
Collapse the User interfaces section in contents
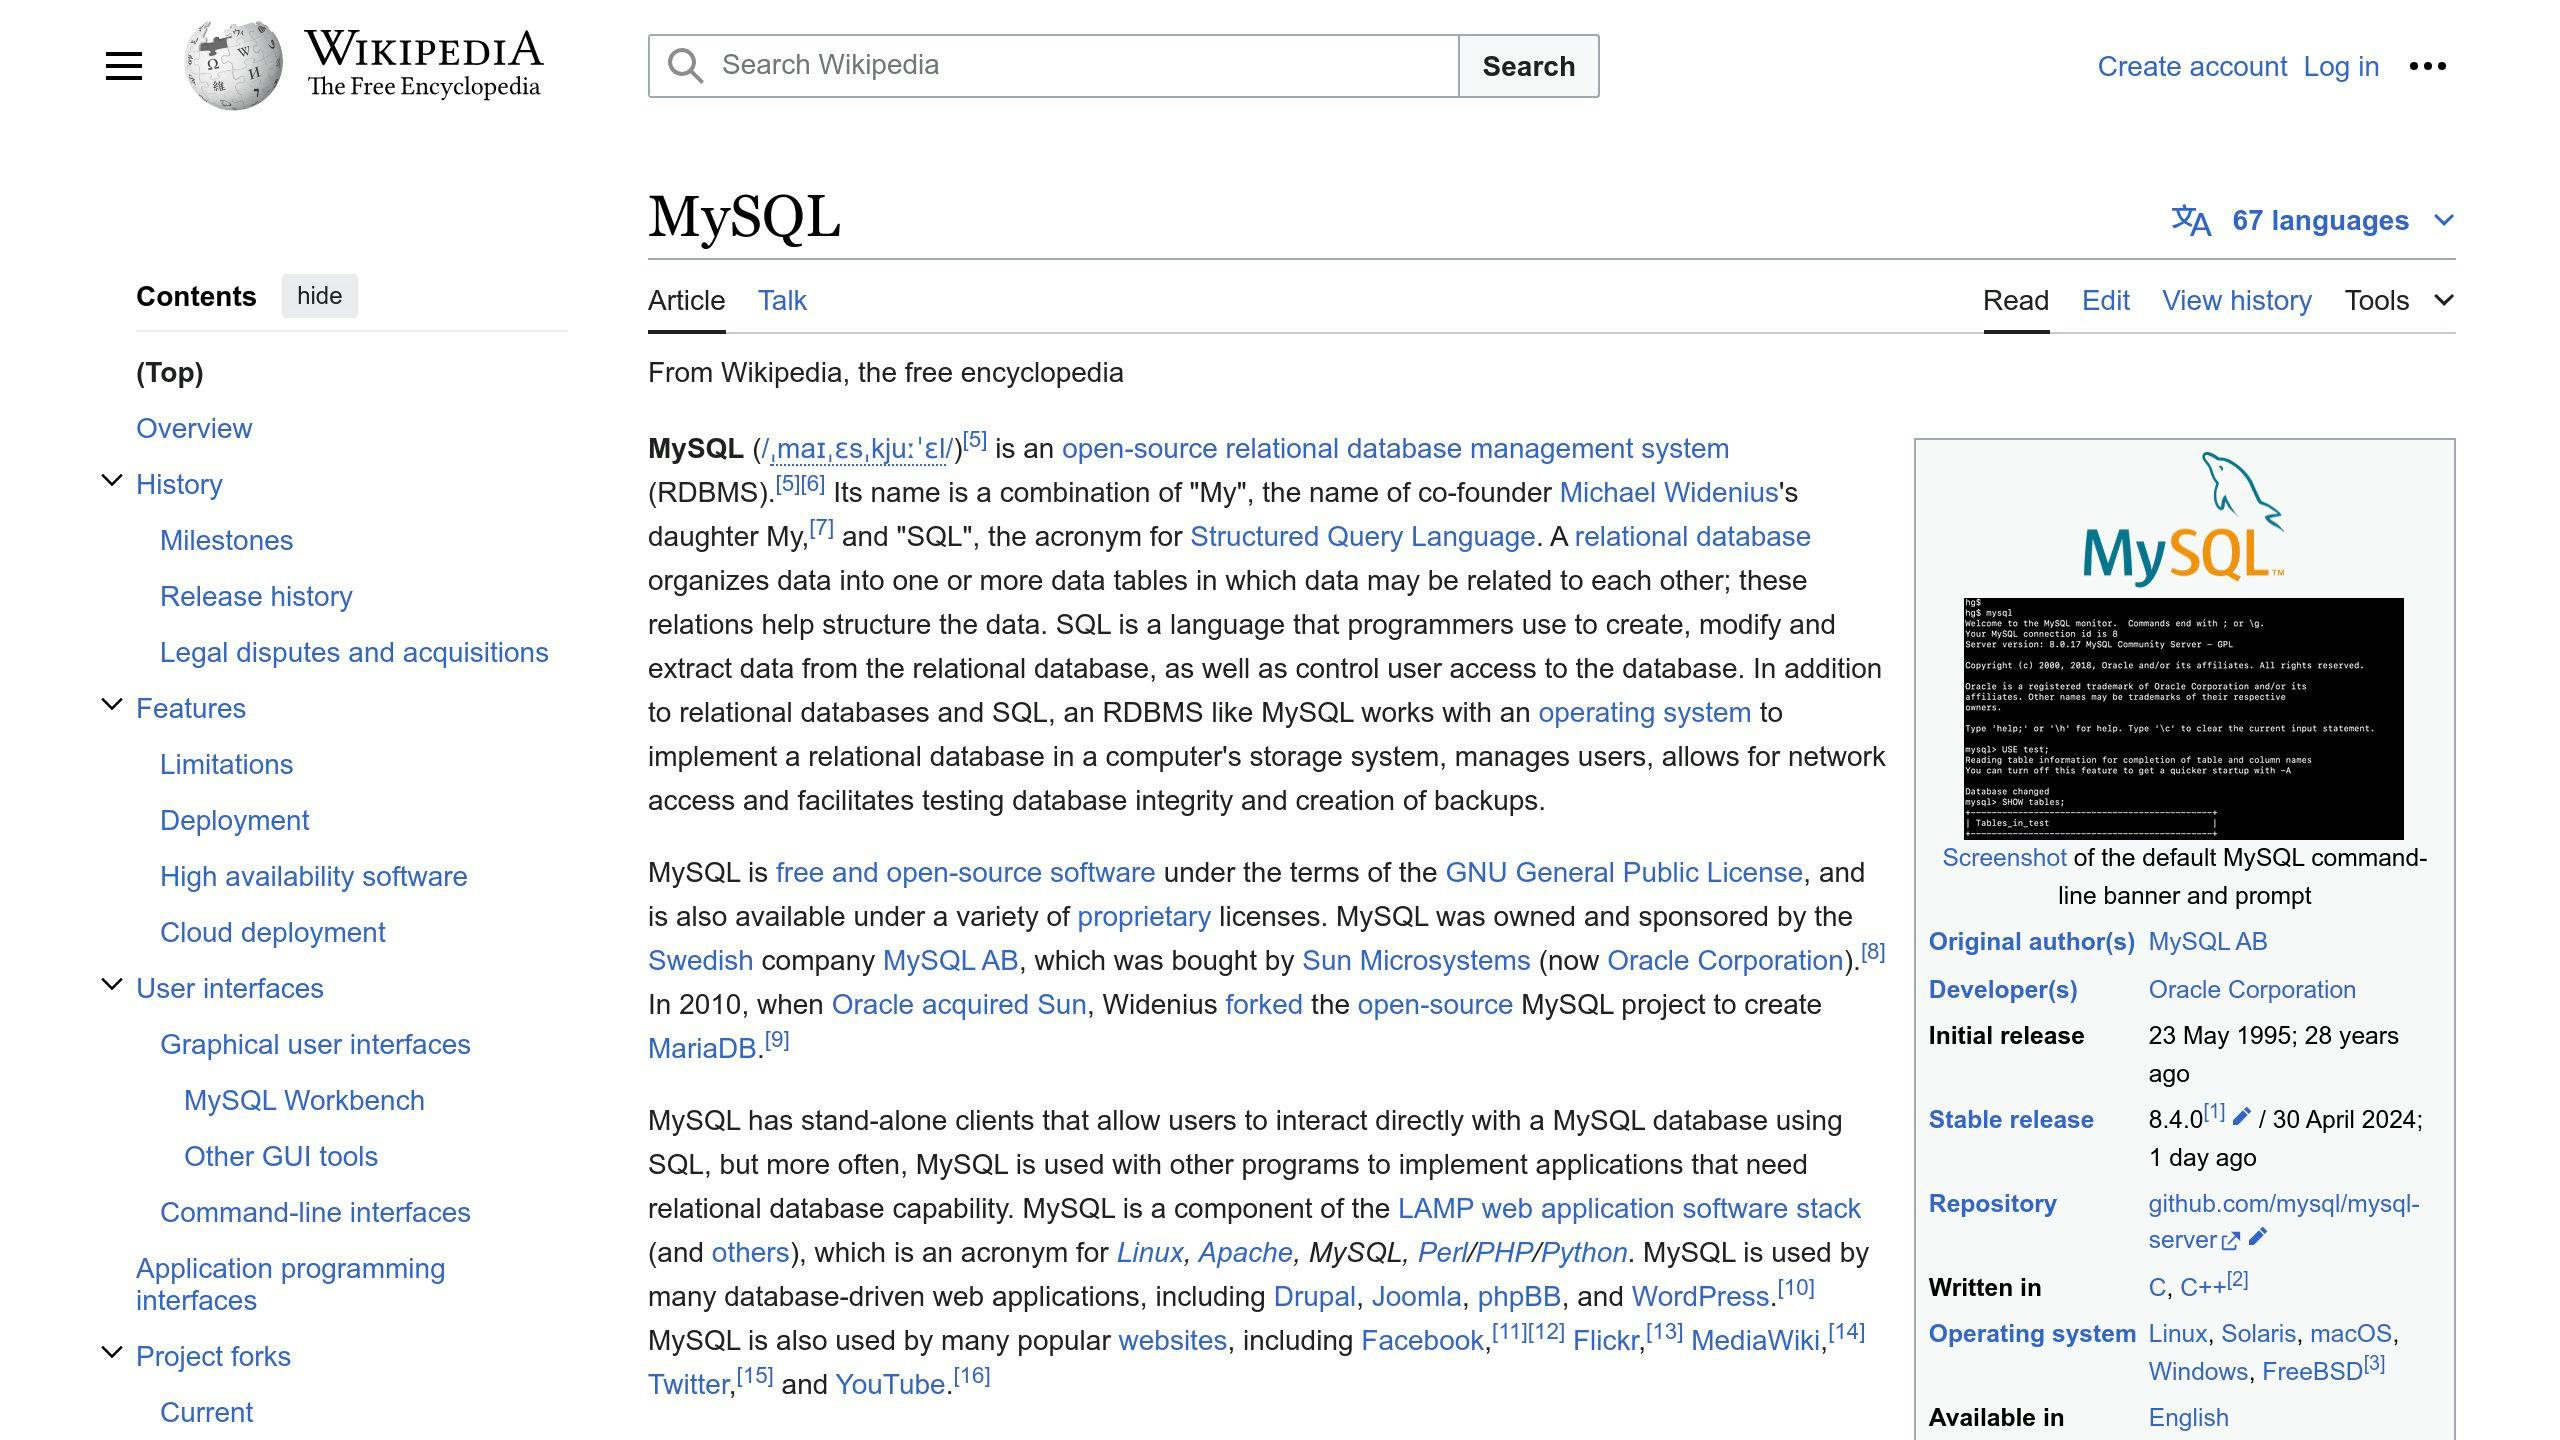(x=112, y=985)
